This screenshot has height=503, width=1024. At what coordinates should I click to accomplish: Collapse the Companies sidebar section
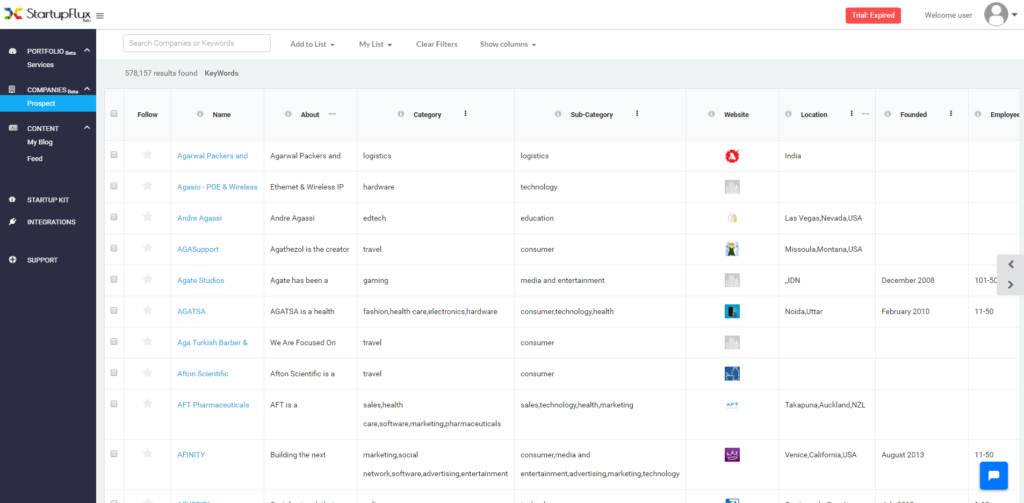click(88, 90)
